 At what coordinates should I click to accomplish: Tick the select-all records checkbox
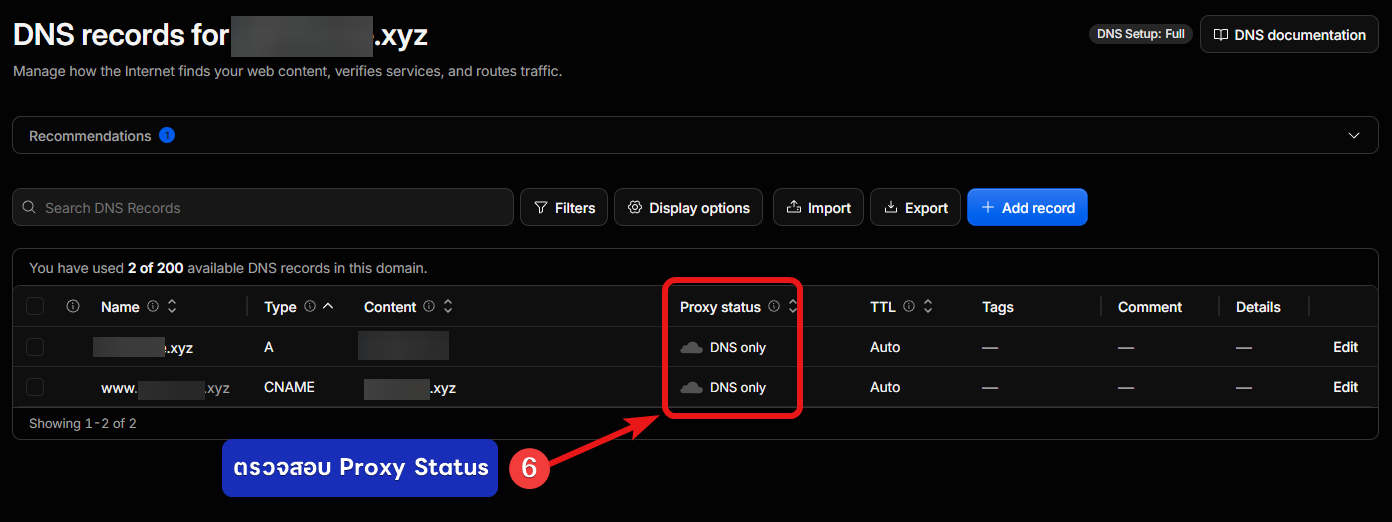coord(35,307)
